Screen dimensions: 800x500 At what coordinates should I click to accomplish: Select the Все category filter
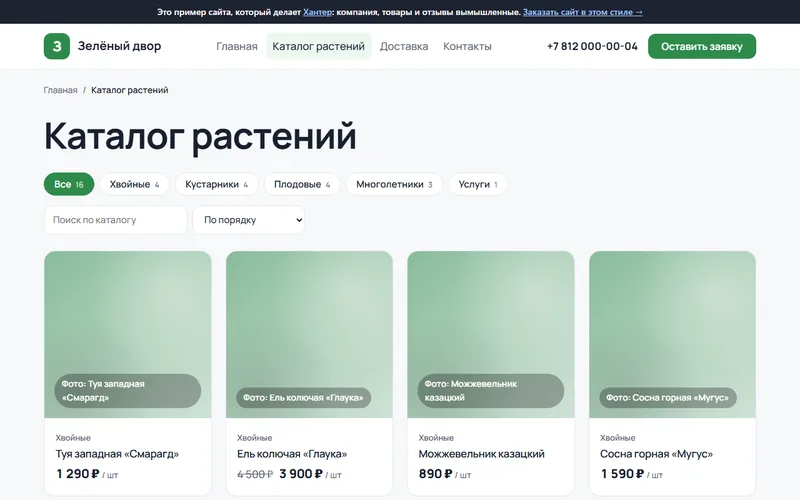coord(69,184)
